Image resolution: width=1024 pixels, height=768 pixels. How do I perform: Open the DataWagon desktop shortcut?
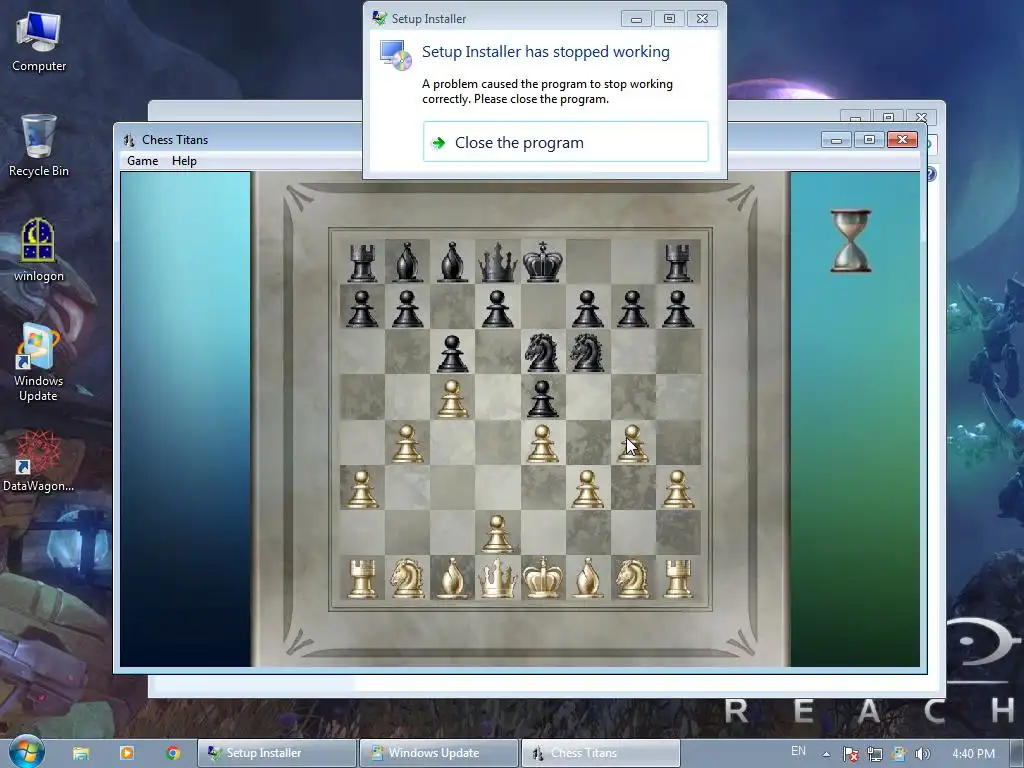[x=39, y=461]
